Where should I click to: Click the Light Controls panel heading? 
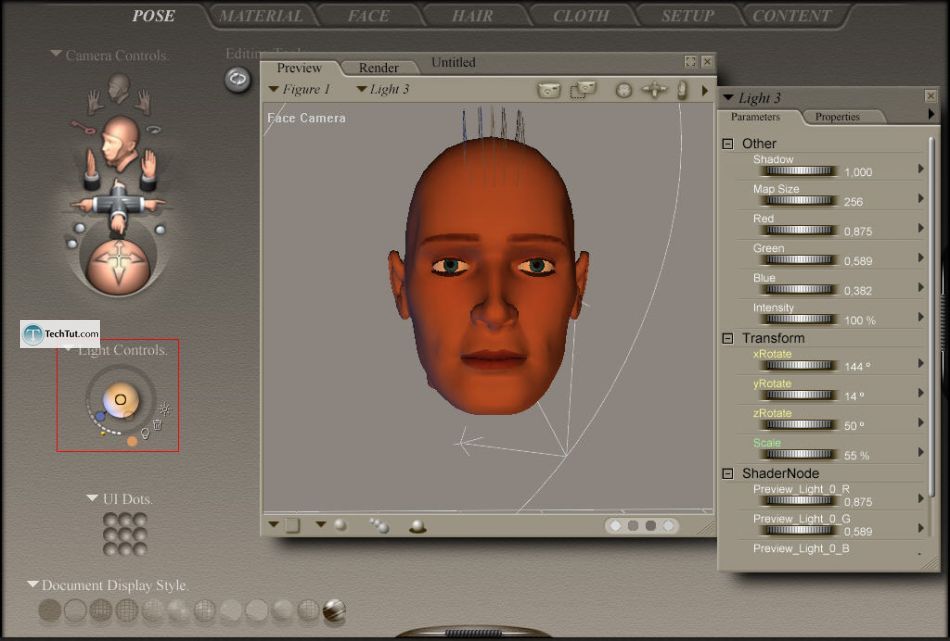[120, 351]
